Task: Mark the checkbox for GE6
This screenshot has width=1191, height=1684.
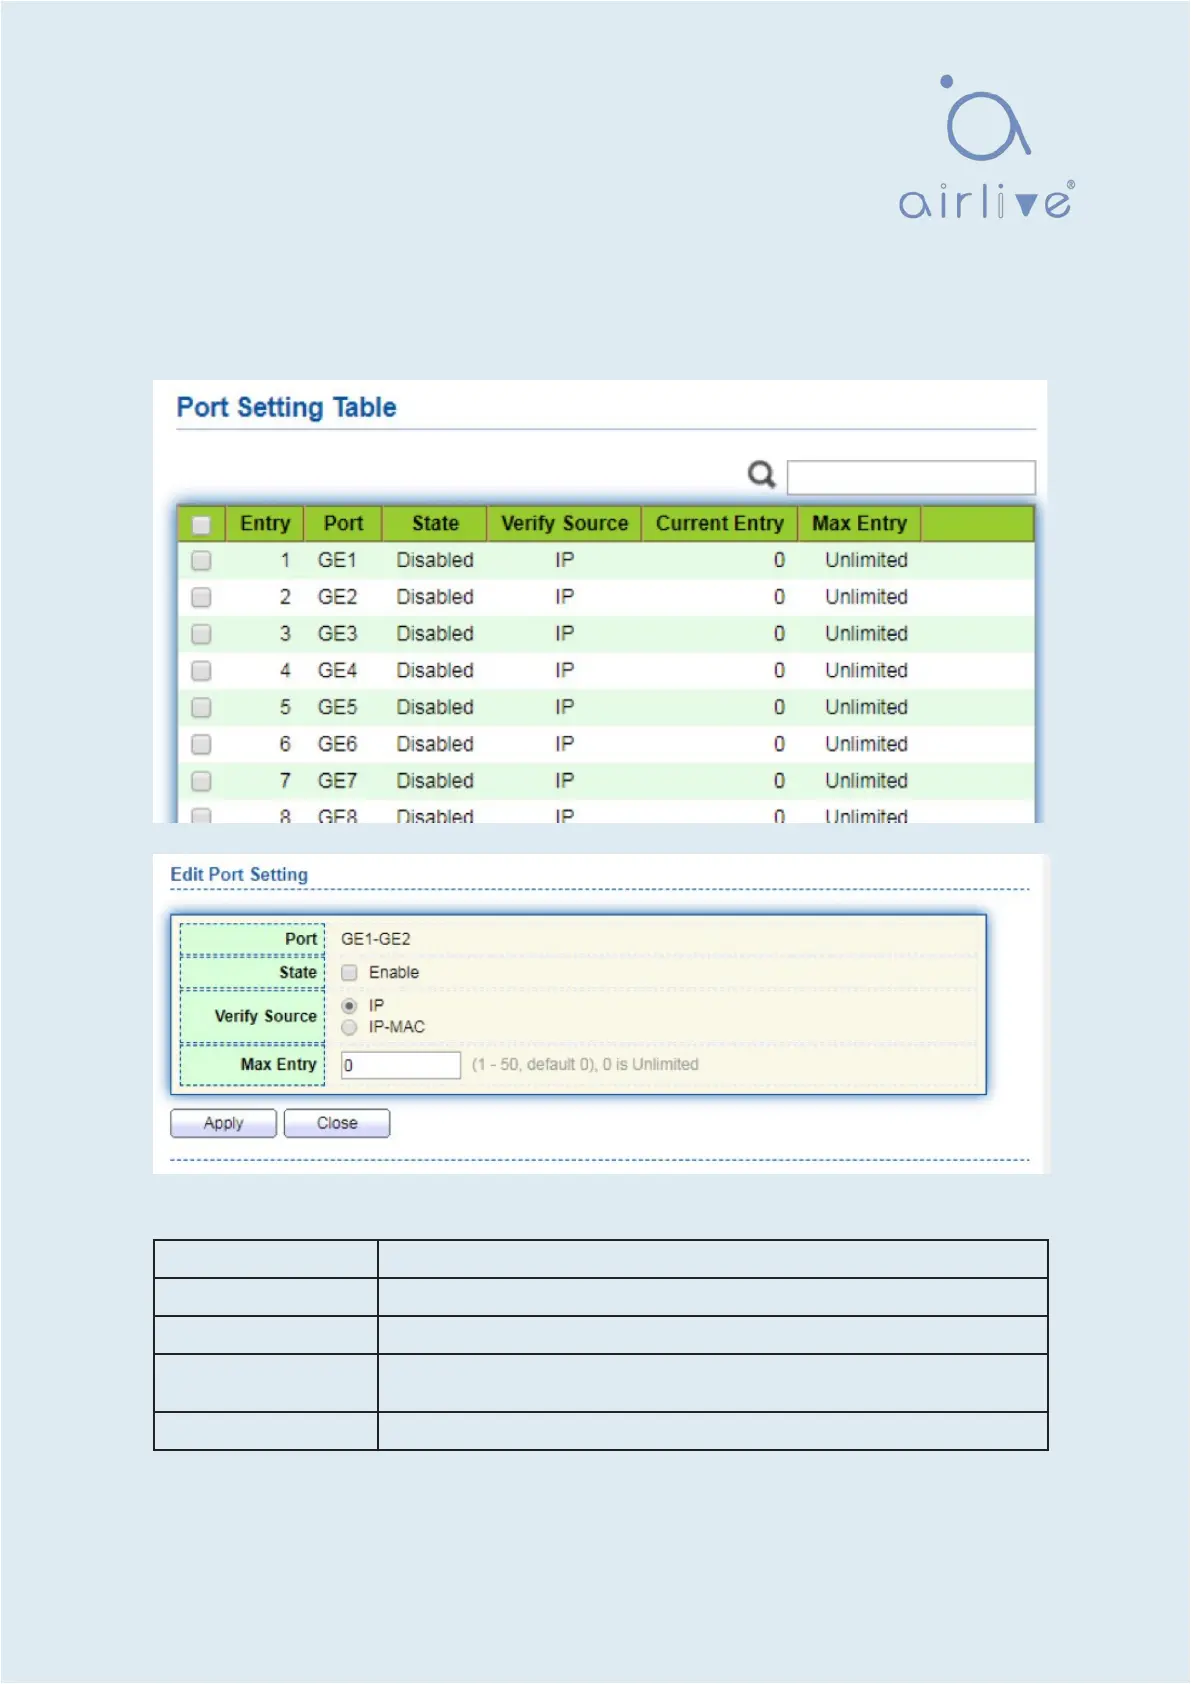Action: [x=201, y=745]
